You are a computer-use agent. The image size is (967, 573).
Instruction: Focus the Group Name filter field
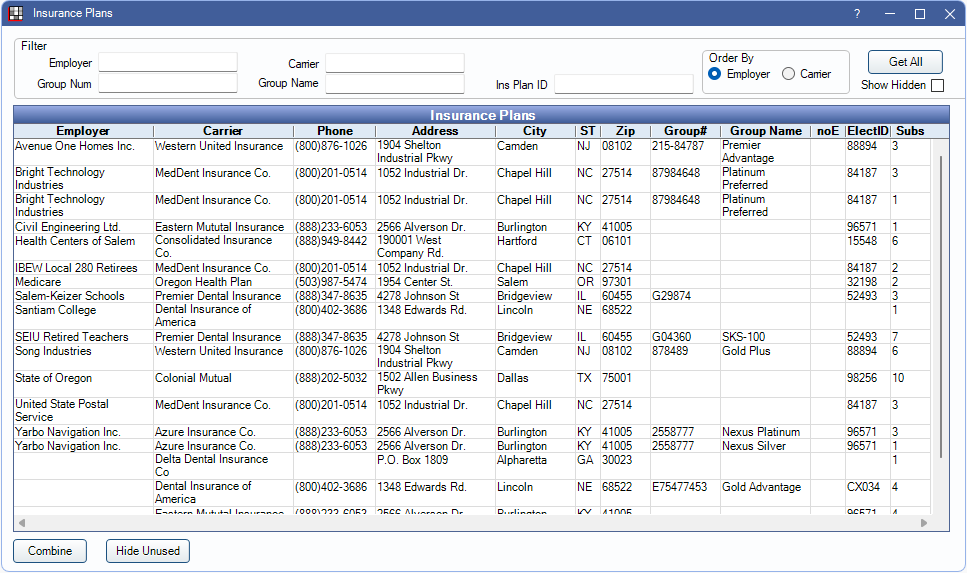coord(395,83)
